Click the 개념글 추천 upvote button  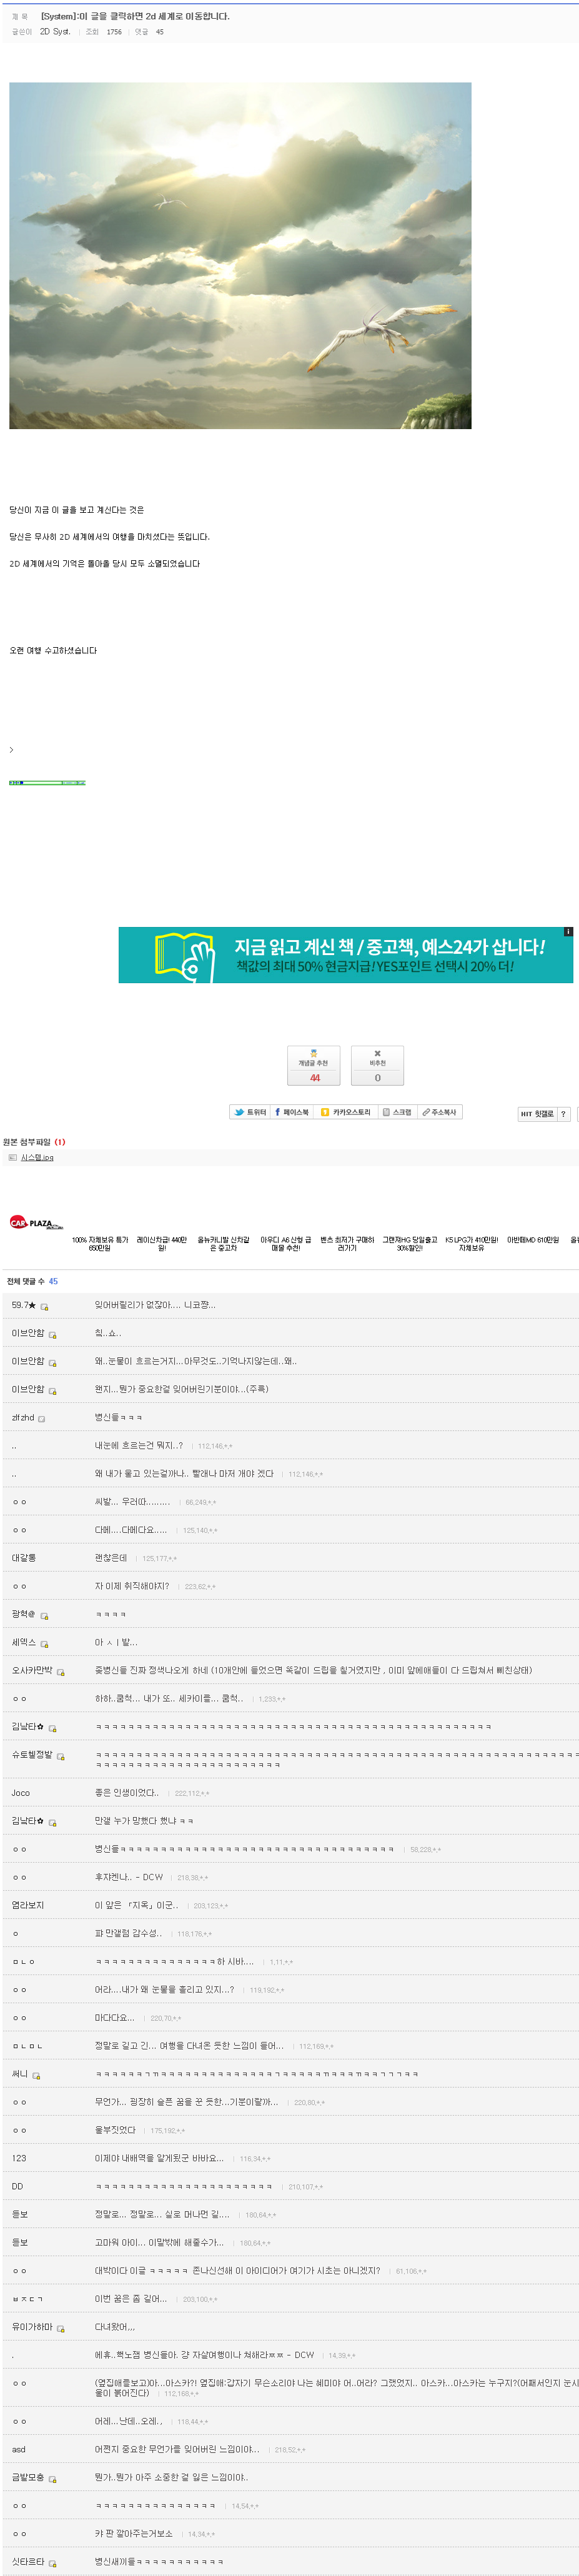[313, 1065]
